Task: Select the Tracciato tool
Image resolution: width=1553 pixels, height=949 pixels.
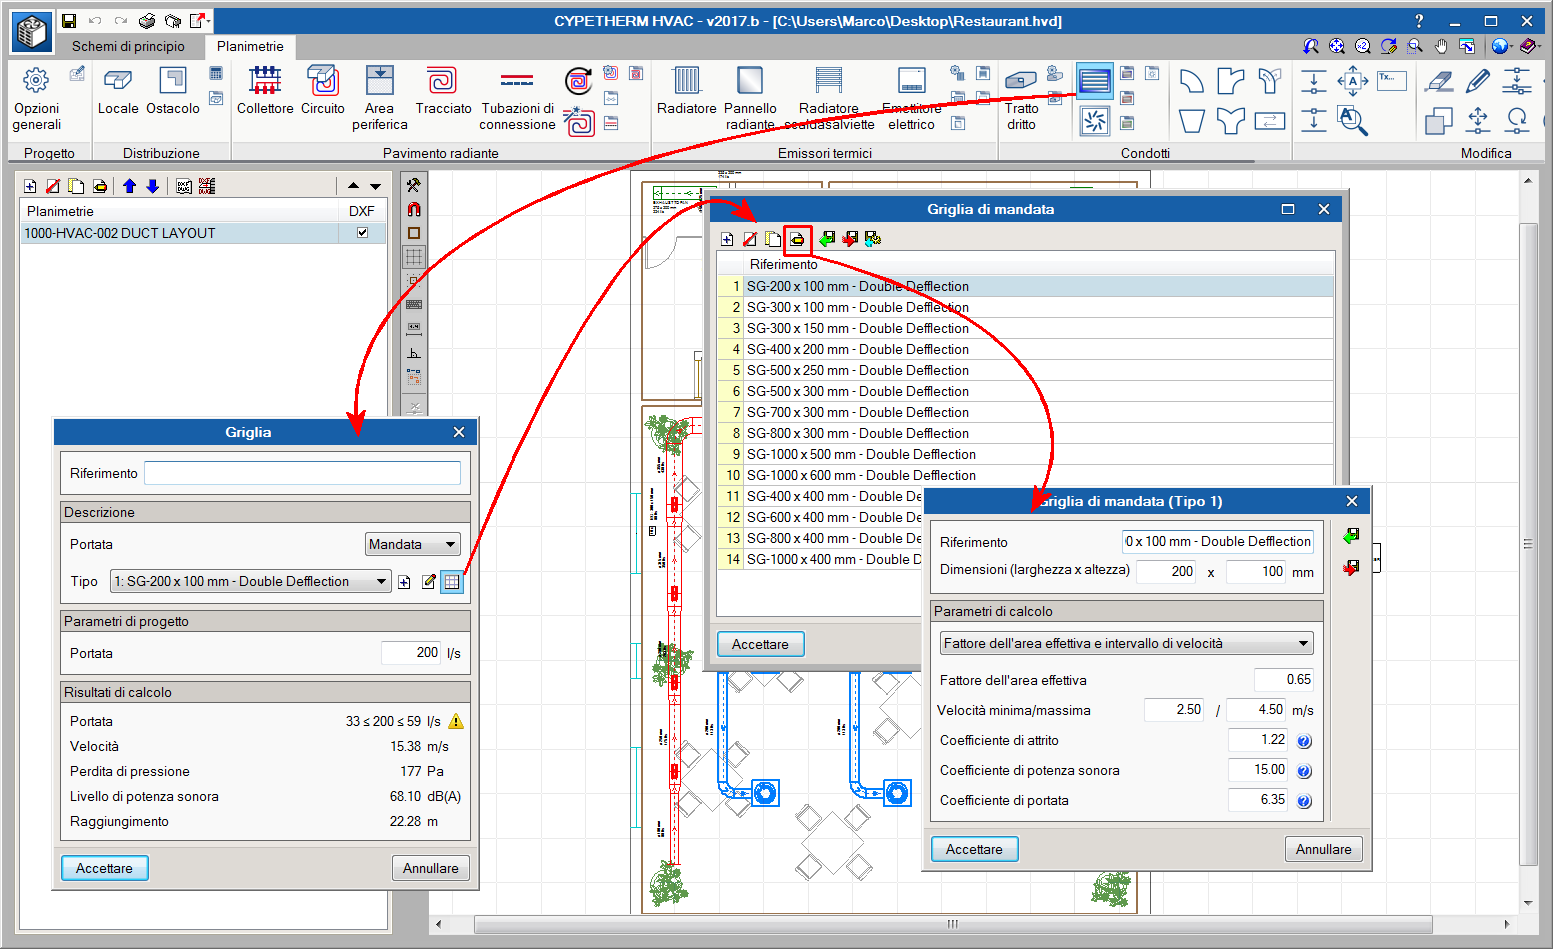Action: click(x=443, y=91)
